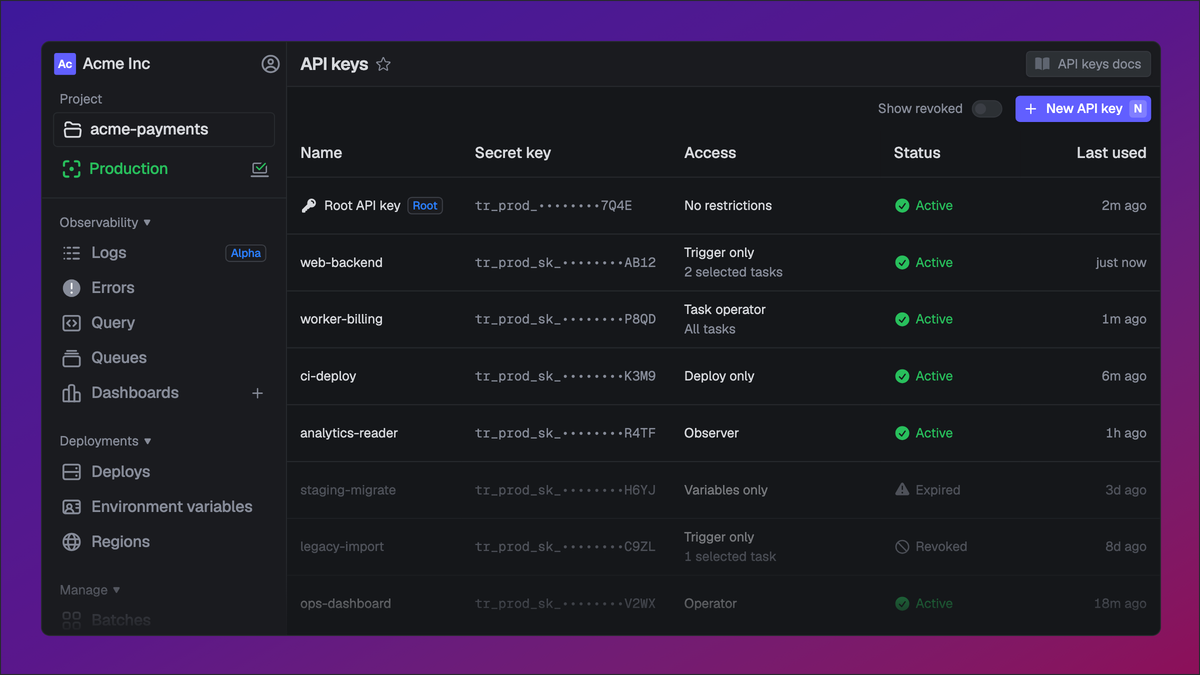Open the Dashboards page
1200x675 pixels.
[x=135, y=393]
